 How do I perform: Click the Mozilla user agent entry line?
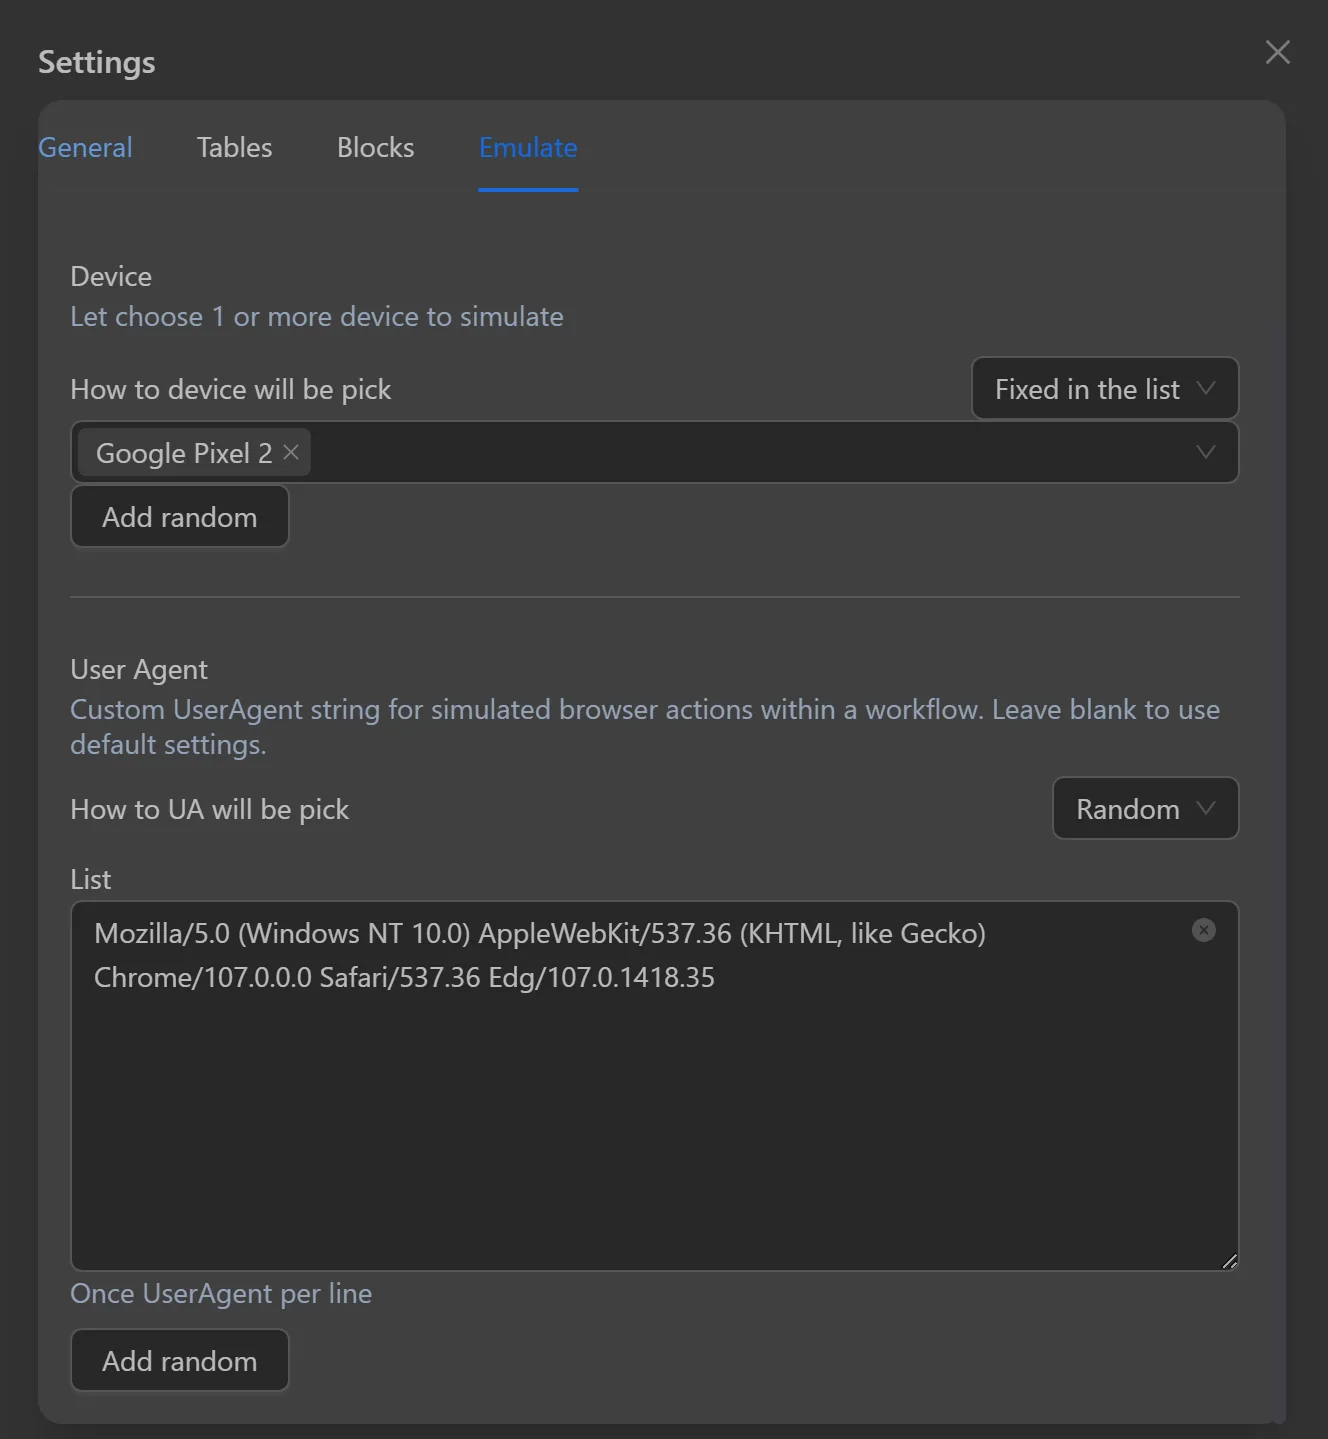pyautogui.click(x=540, y=933)
